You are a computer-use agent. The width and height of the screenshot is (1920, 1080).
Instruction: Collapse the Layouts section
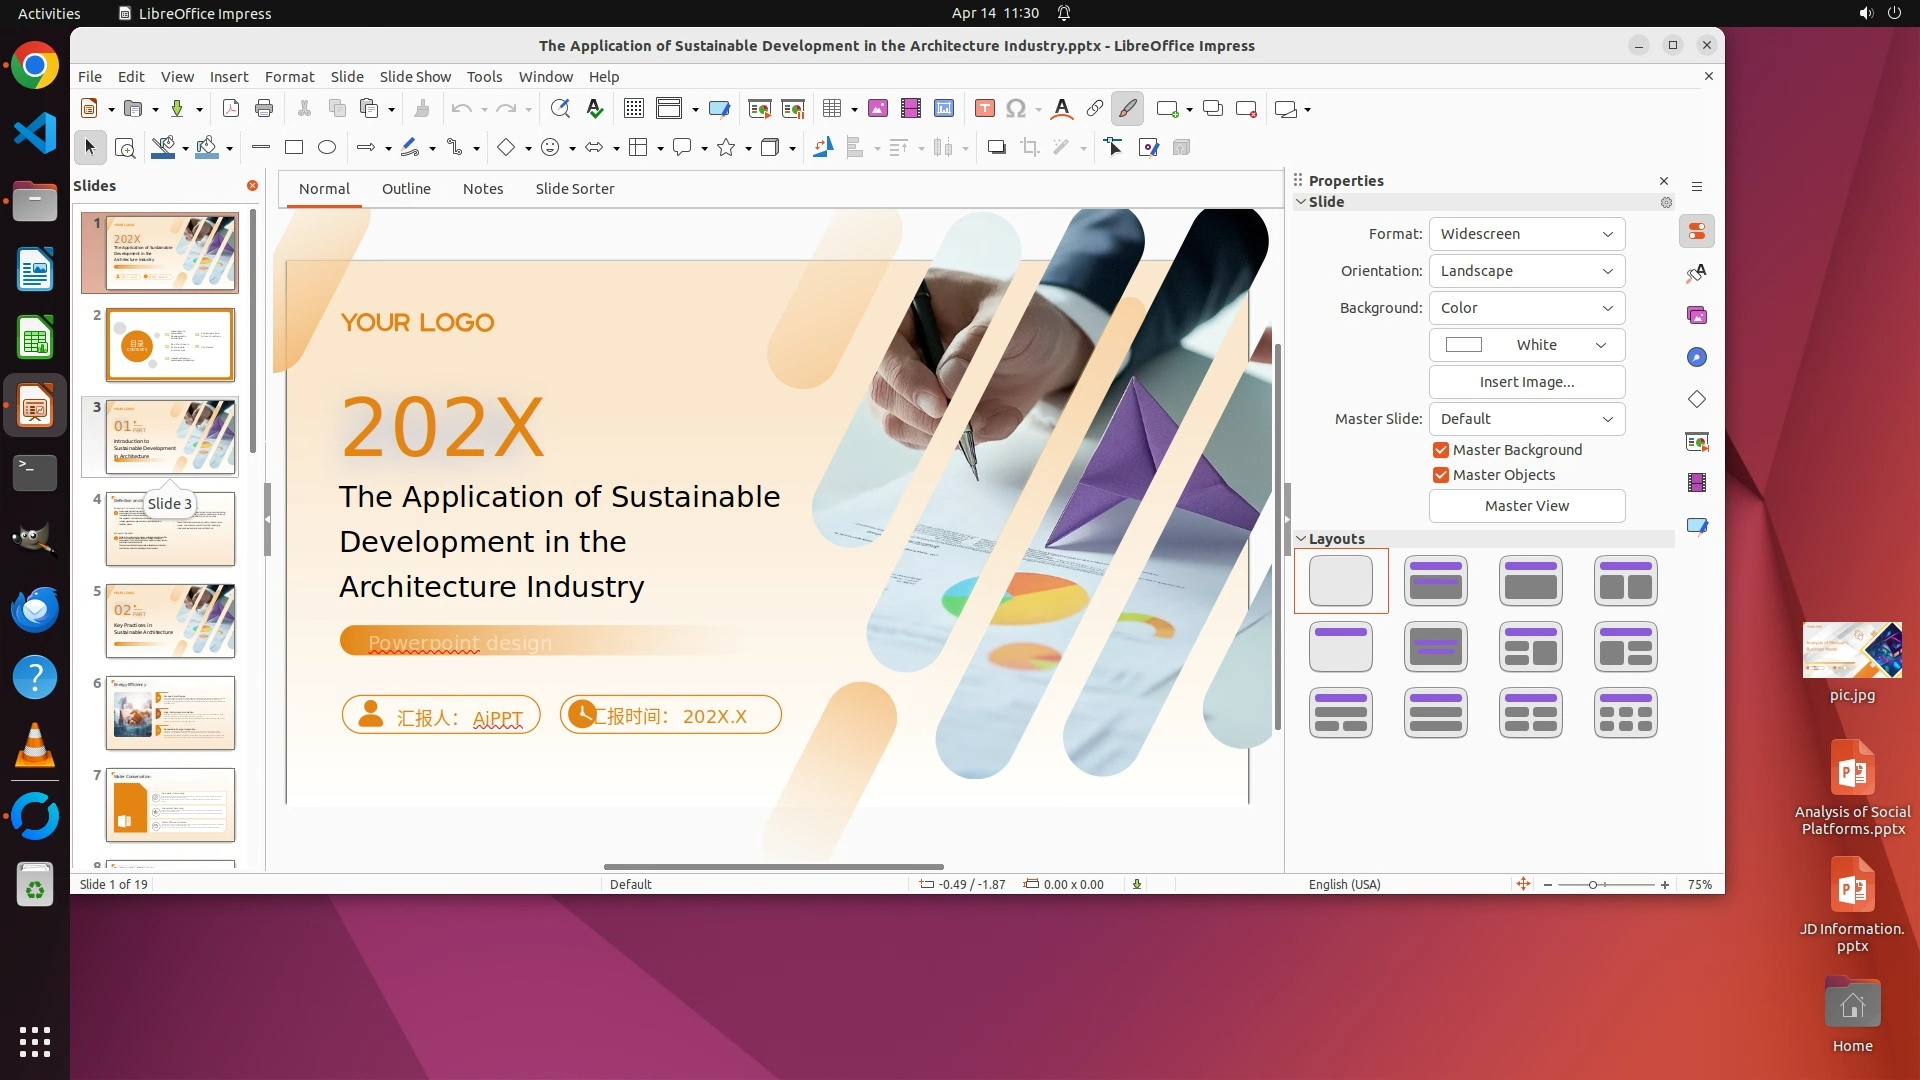click(1301, 539)
